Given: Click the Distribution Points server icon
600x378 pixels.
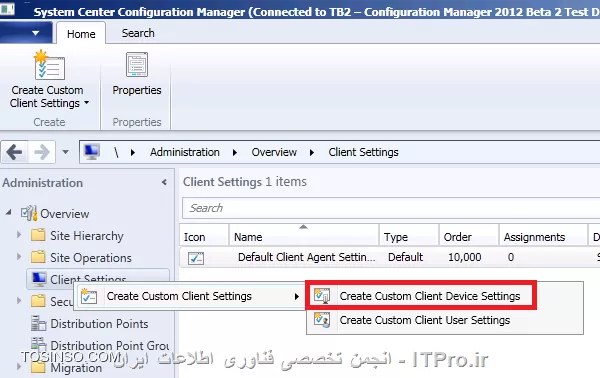Looking at the screenshot, I should tap(38, 323).
